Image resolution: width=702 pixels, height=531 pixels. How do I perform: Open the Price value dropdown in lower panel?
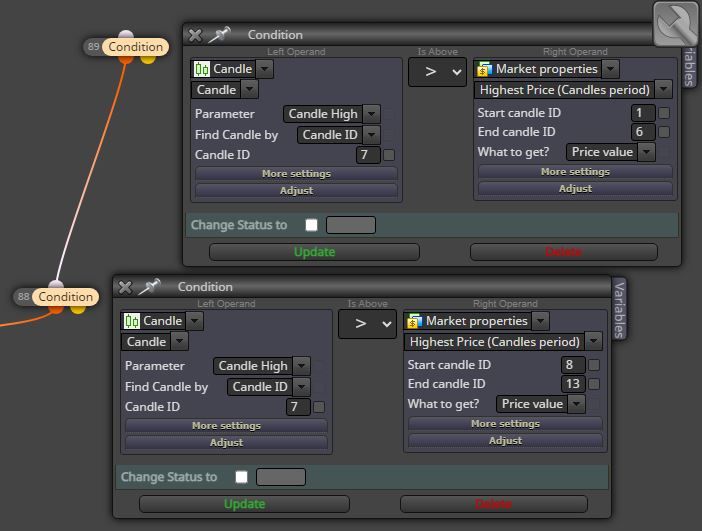click(x=576, y=404)
